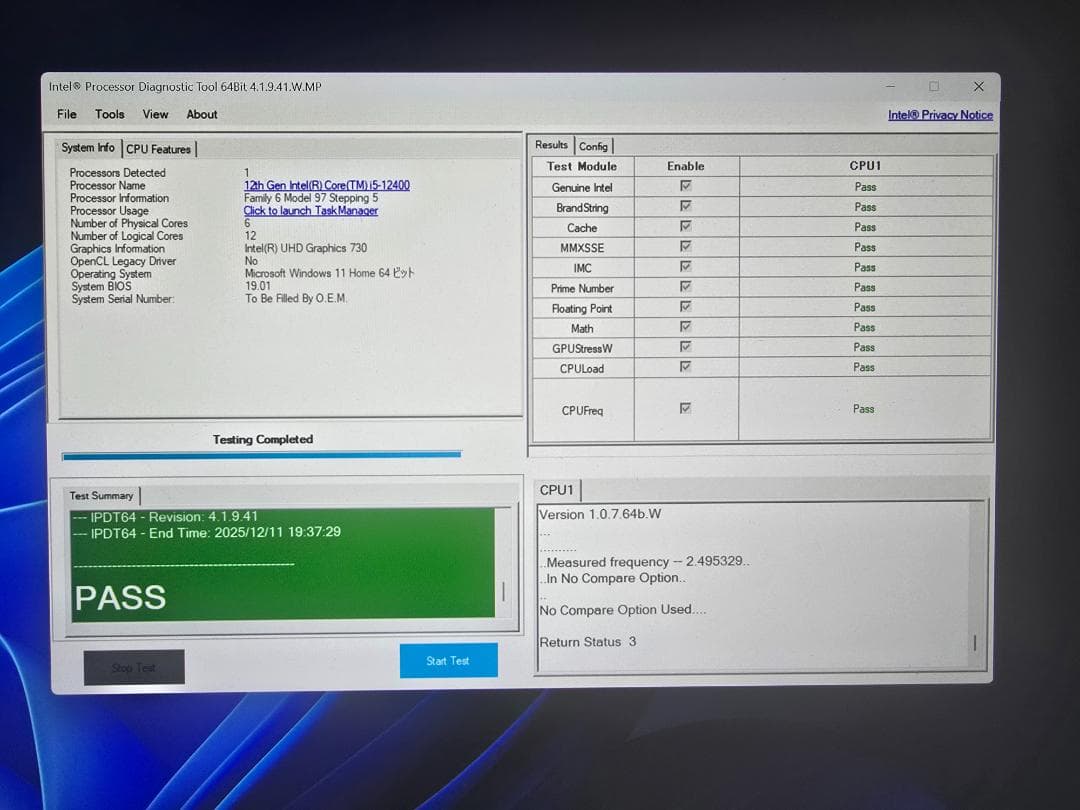Open the i5-12400 processor name link
The height and width of the screenshot is (810, 1080).
tap(327, 185)
